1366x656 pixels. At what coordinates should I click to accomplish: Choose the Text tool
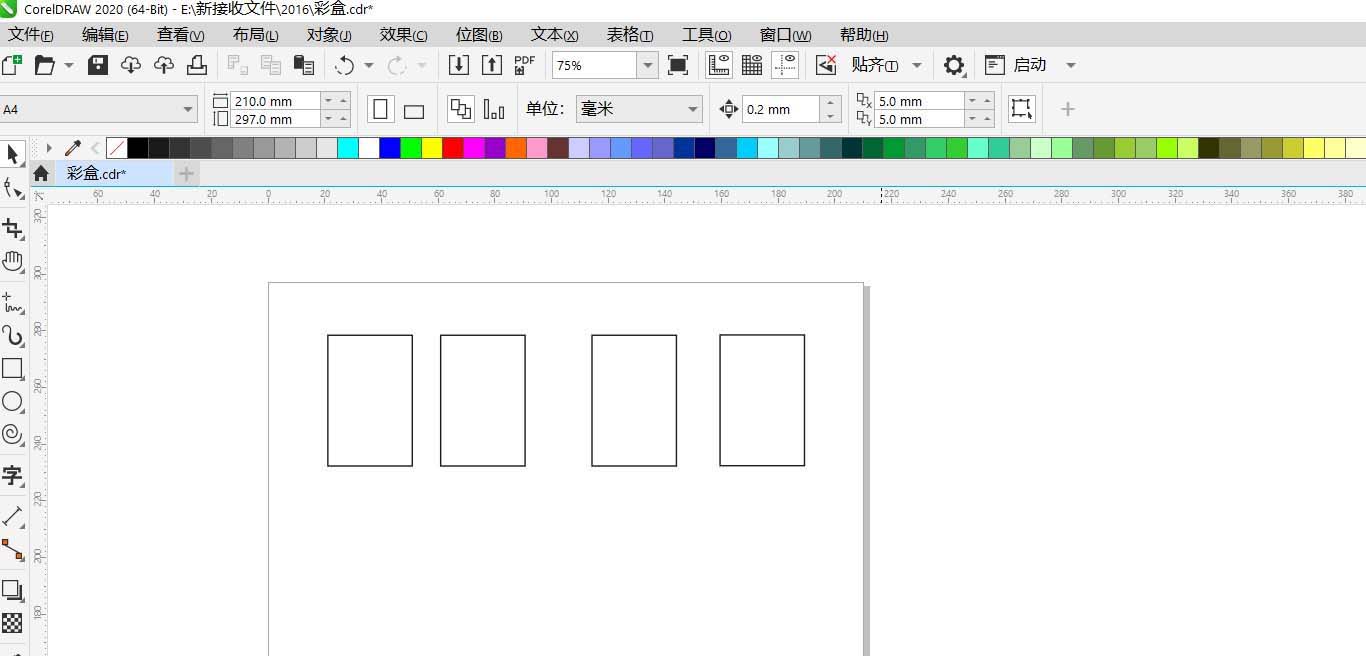[12, 475]
